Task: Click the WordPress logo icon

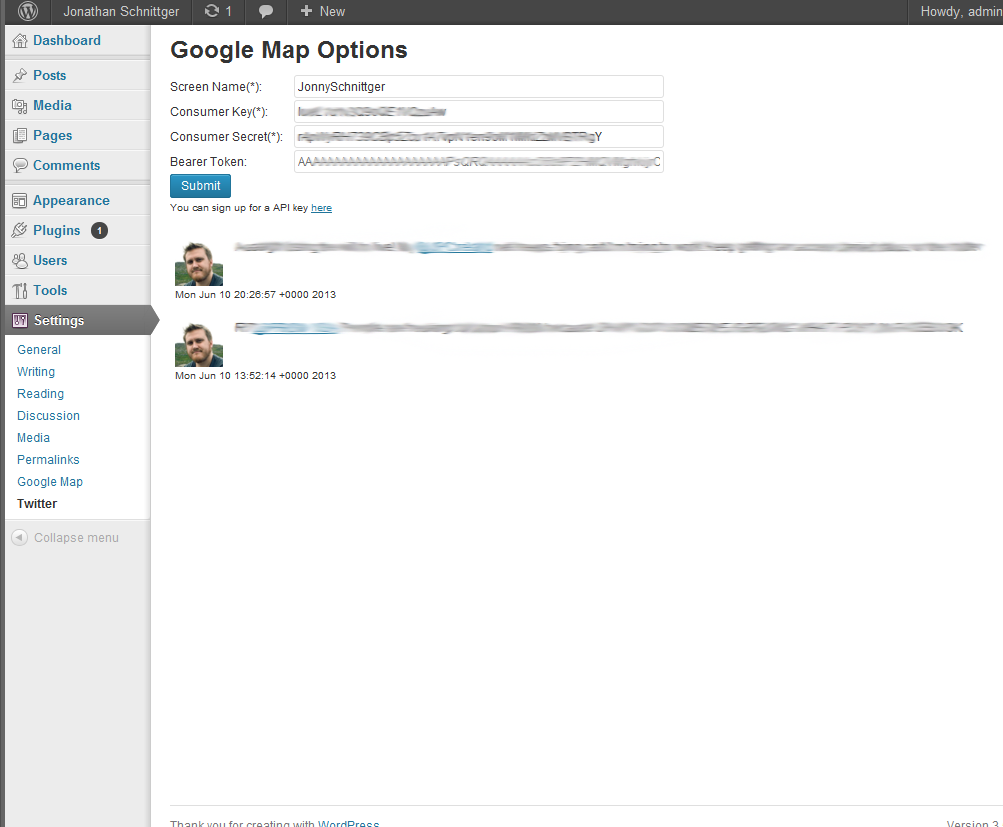Action: pyautogui.click(x=28, y=11)
